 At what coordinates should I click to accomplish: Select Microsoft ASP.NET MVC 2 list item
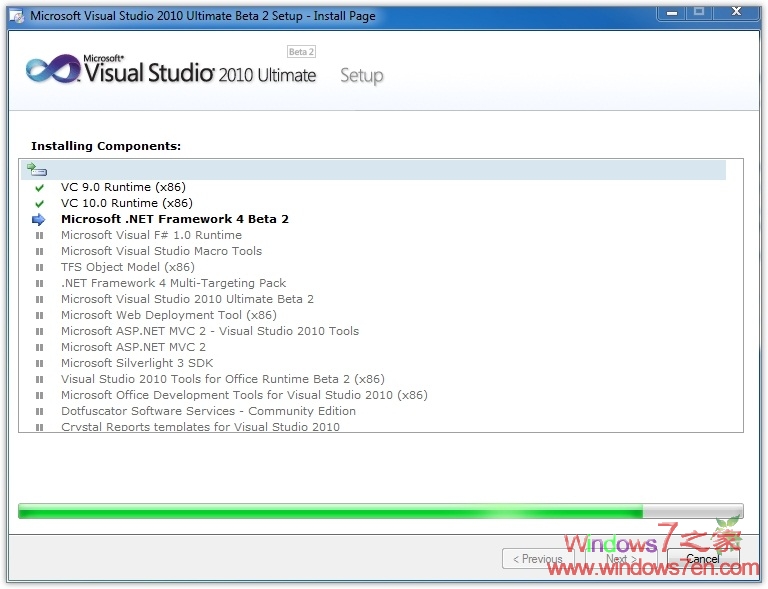(133, 347)
